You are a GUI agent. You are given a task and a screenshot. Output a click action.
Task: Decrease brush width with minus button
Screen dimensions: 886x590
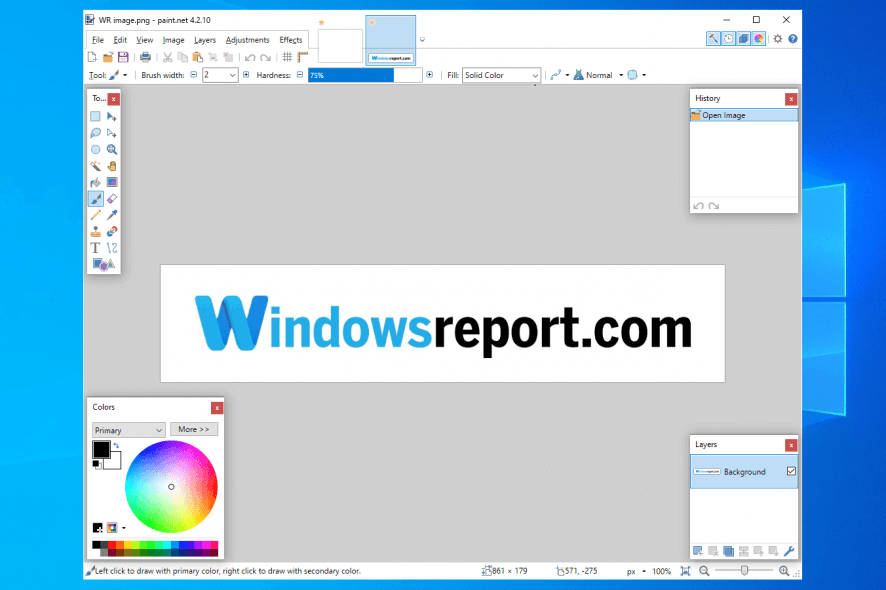[193, 75]
